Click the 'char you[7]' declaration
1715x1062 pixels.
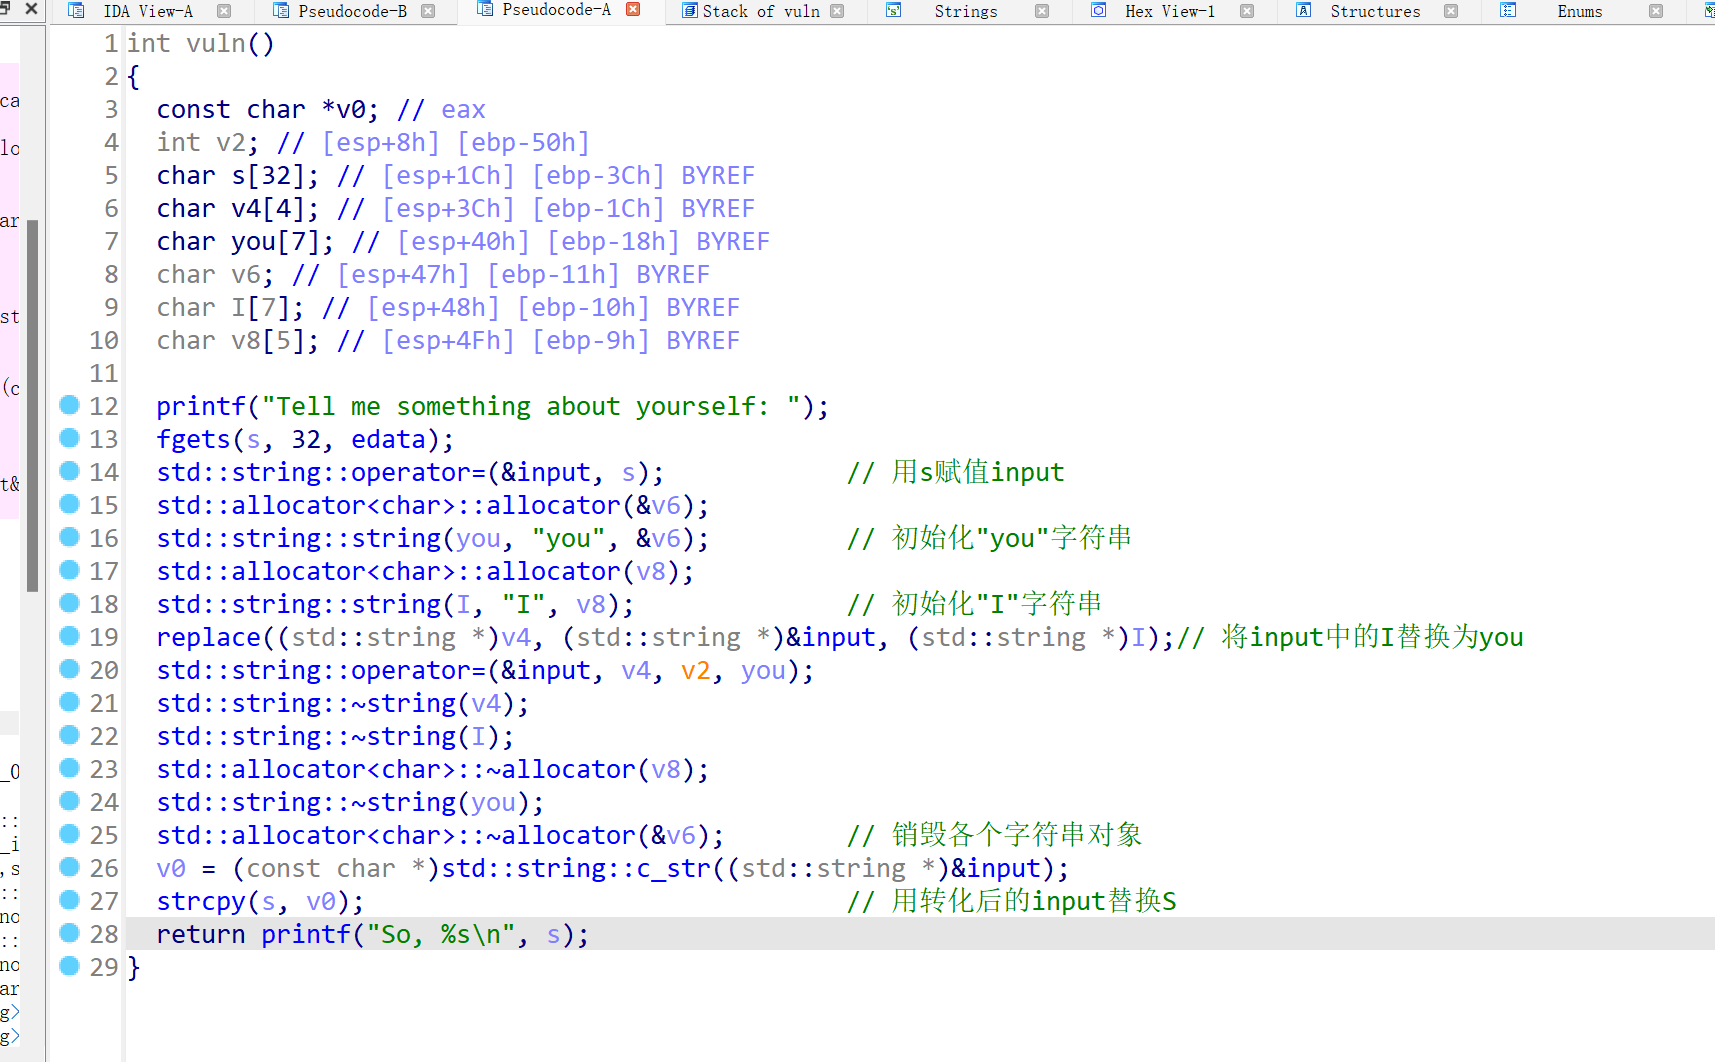pyautogui.click(x=245, y=242)
